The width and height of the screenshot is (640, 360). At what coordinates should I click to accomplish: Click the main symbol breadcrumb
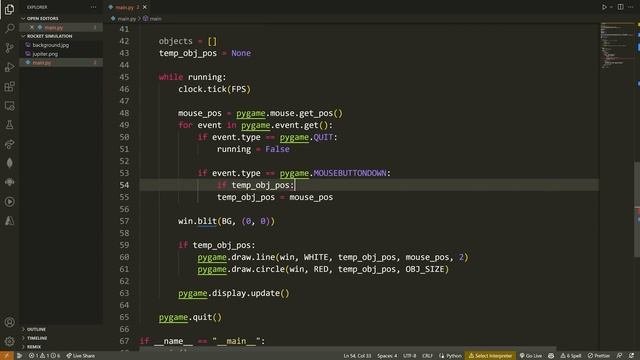155,18
